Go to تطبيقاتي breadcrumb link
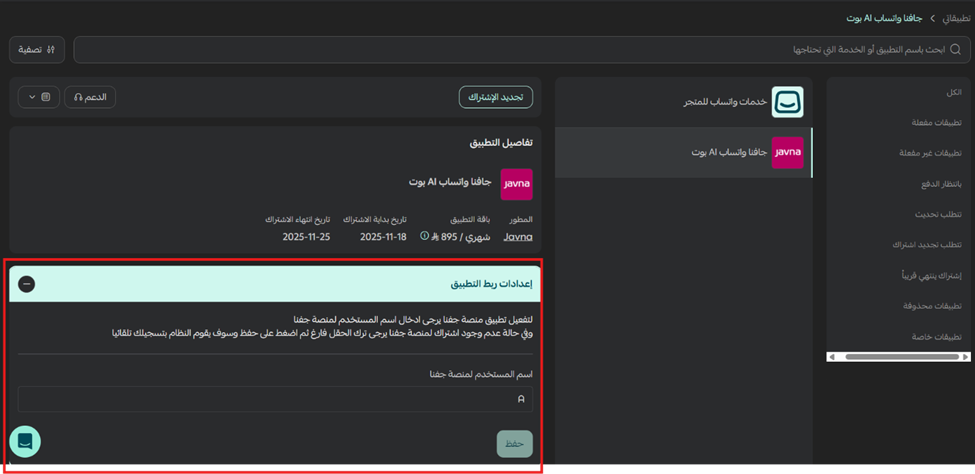The width and height of the screenshot is (975, 474). 956,19
